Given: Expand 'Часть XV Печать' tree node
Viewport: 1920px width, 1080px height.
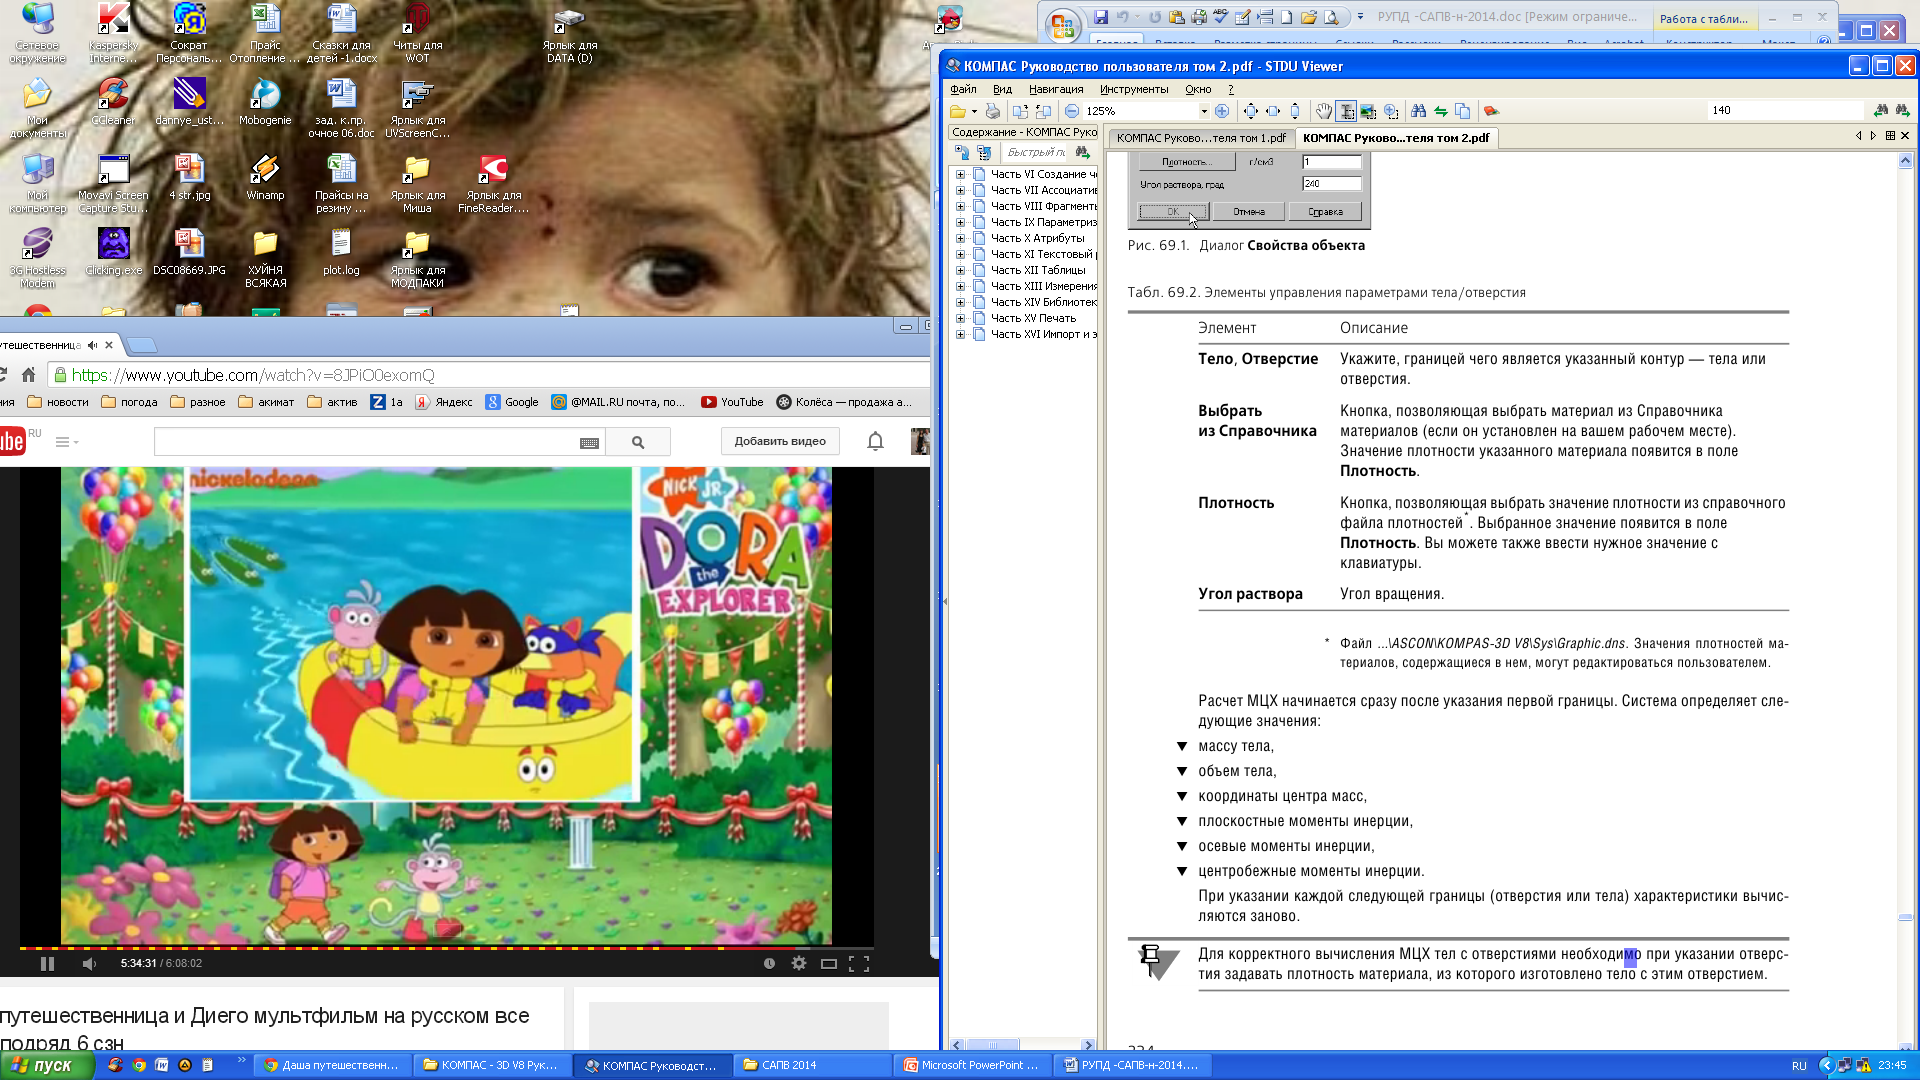Looking at the screenshot, I should click(961, 318).
